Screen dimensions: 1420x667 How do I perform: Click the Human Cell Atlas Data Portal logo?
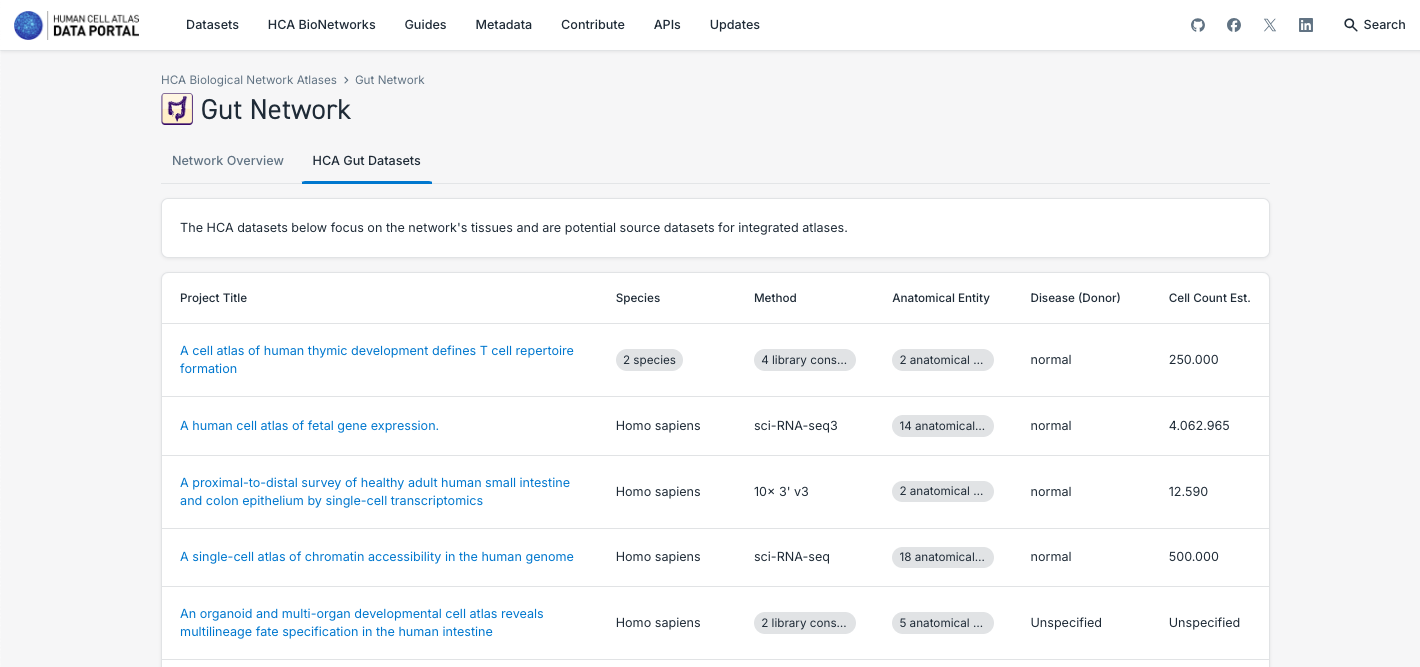click(77, 25)
